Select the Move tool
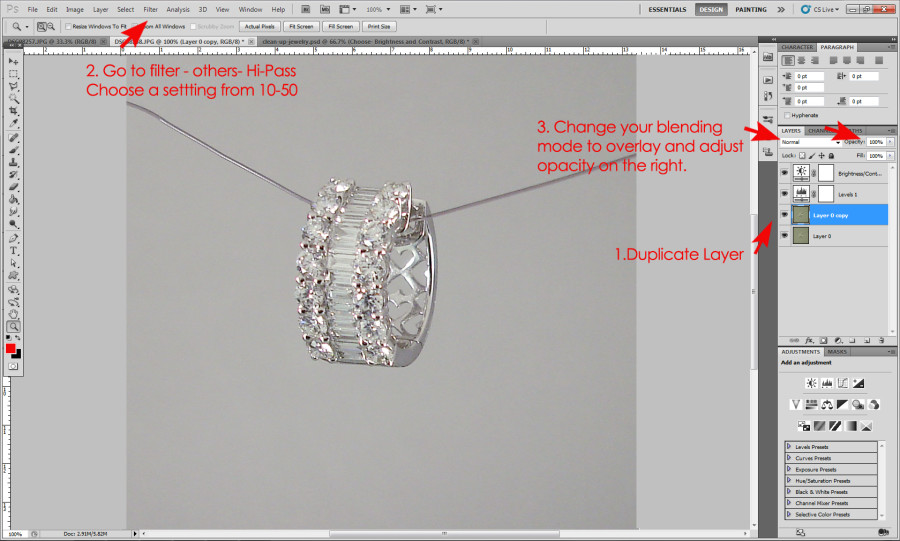The width and height of the screenshot is (900, 541). pos(13,61)
